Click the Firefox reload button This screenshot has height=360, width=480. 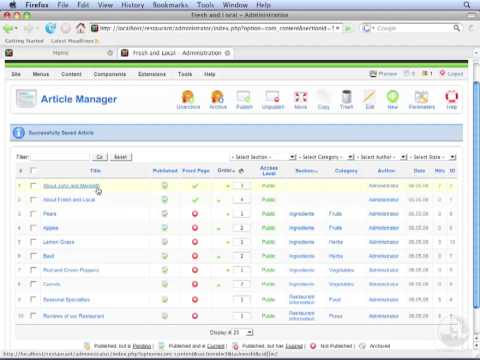[51, 28]
